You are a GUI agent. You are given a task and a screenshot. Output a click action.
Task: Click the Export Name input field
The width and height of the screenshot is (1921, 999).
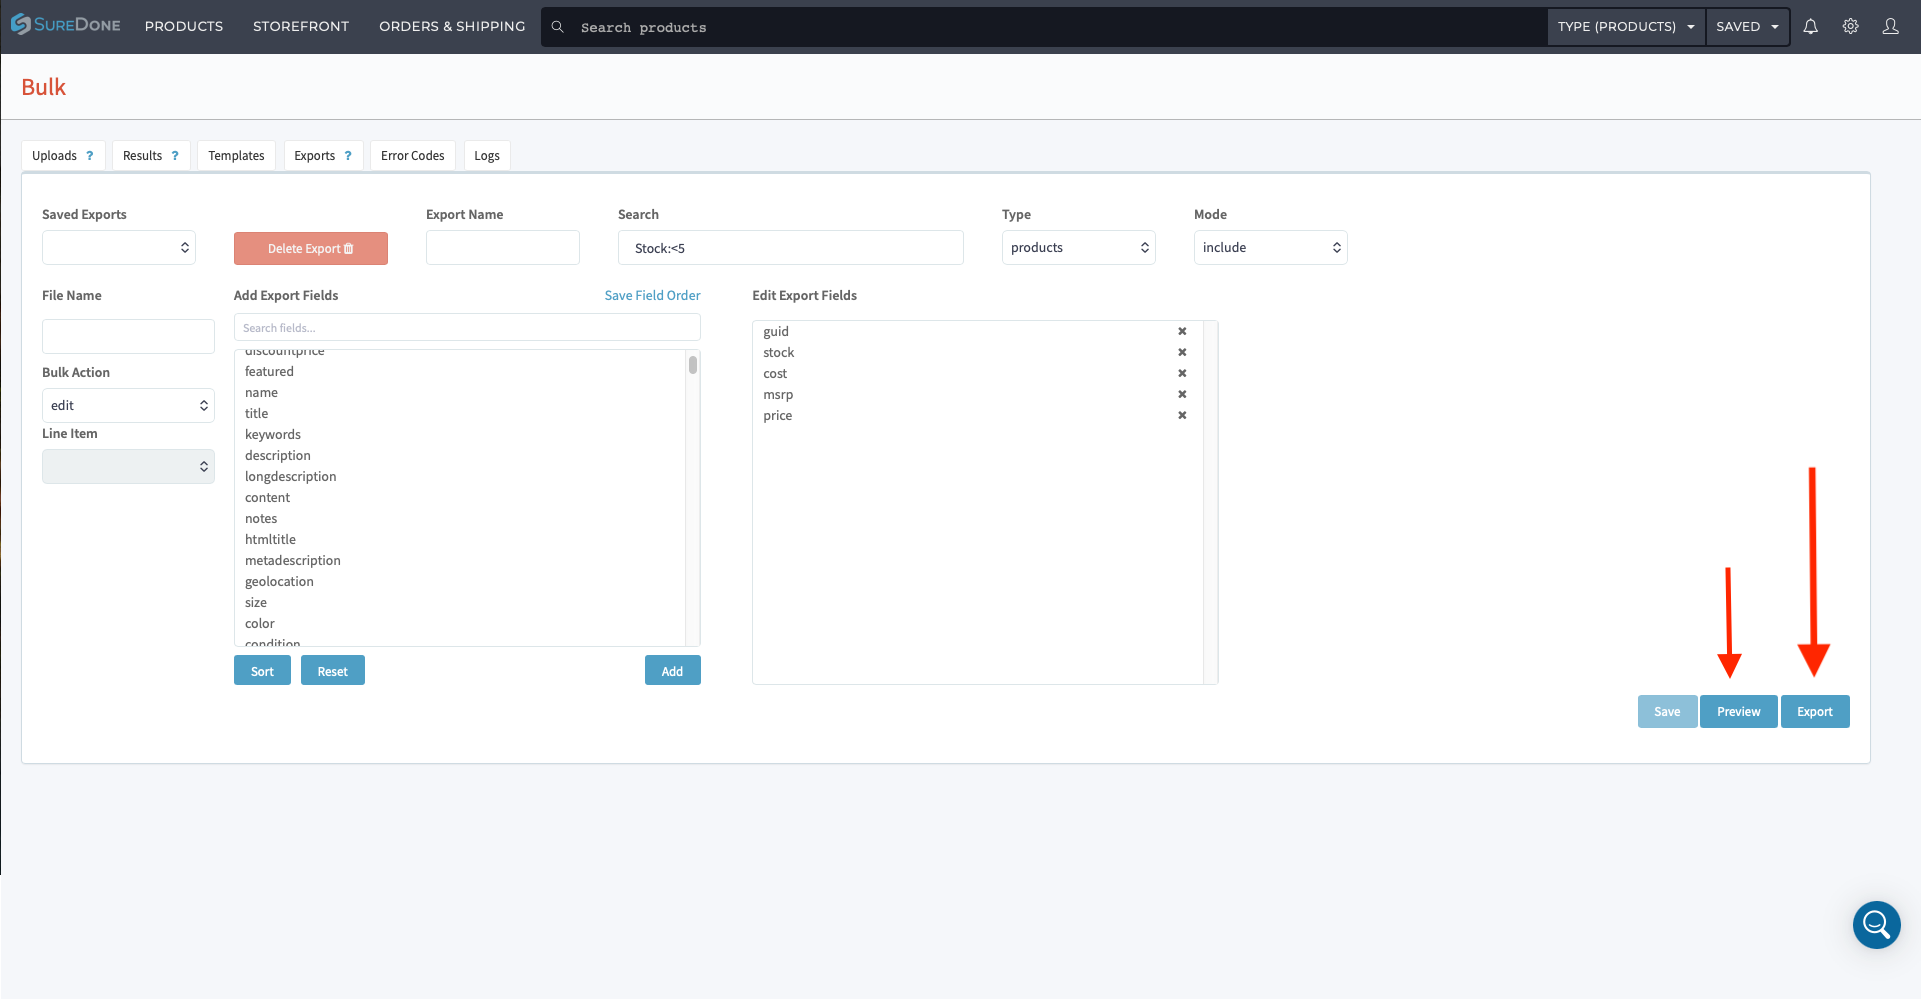coord(503,248)
